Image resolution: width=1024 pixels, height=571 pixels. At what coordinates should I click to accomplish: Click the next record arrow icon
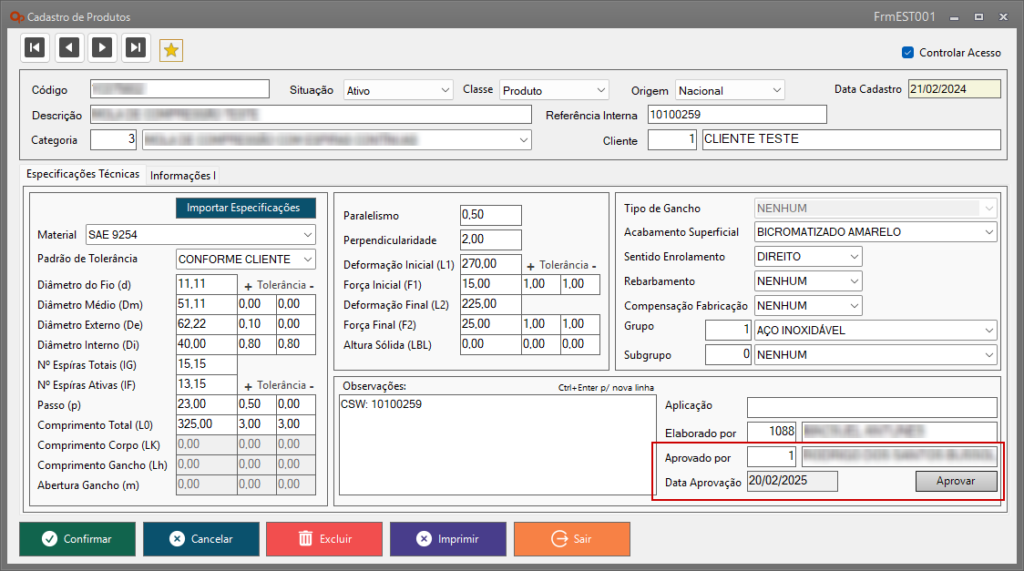click(x=102, y=48)
